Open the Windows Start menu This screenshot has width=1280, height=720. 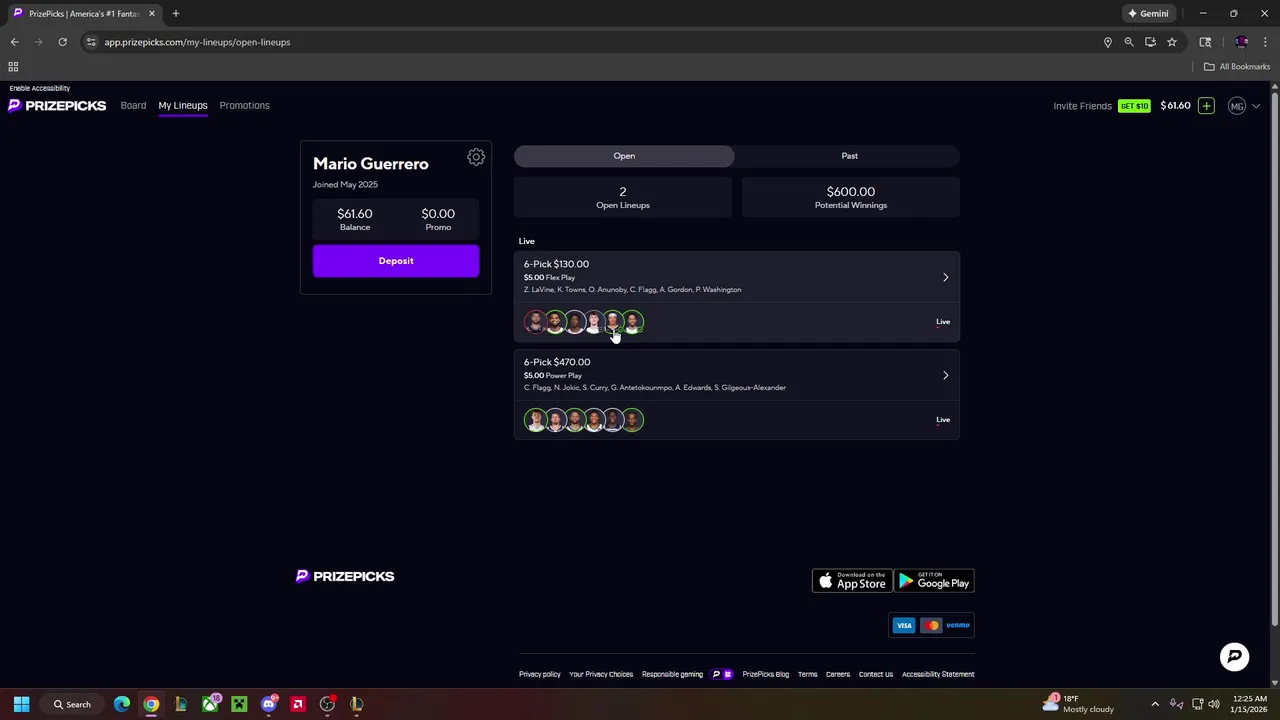coord(21,704)
